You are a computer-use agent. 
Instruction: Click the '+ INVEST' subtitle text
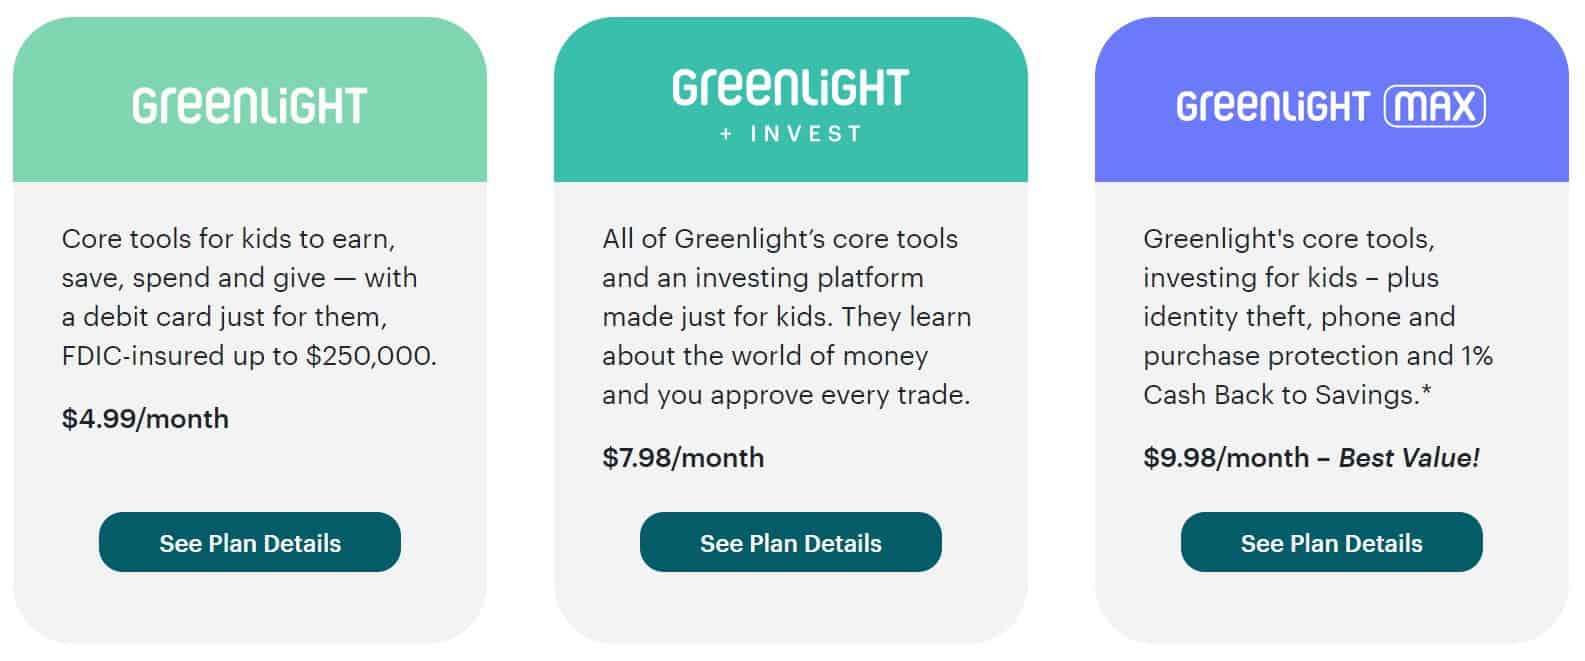pyautogui.click(x=791, y=134)
